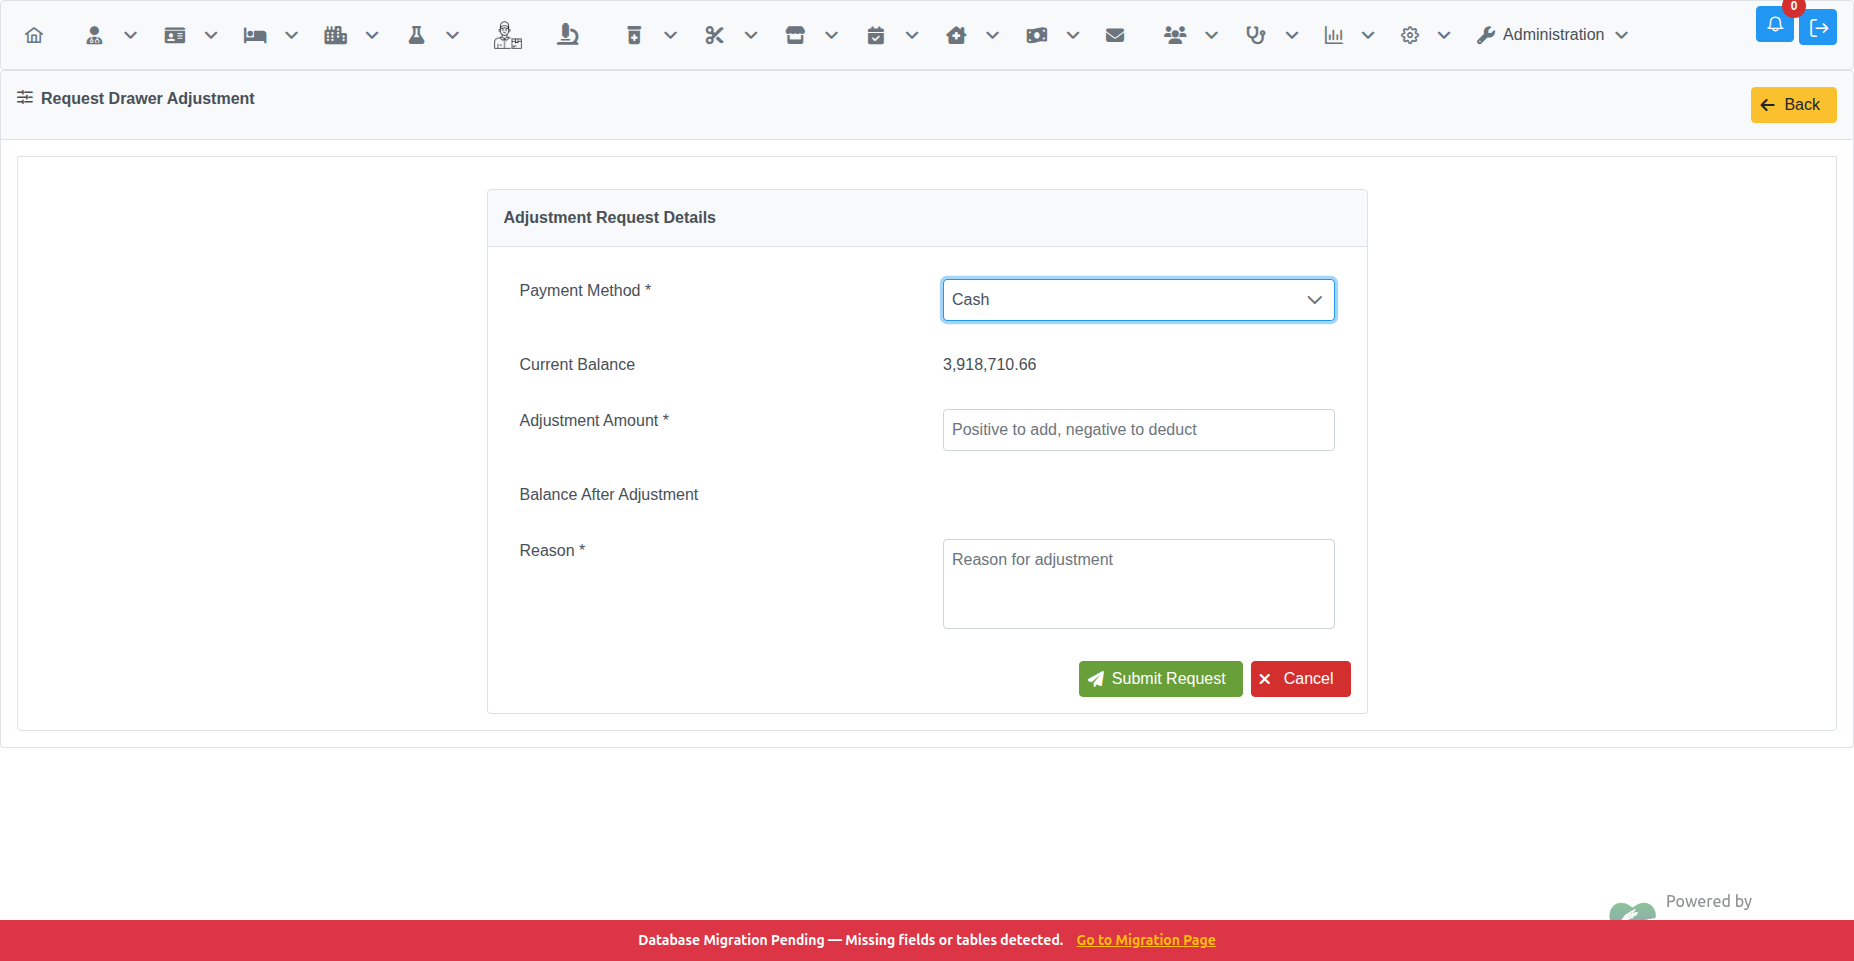This screenshot has width=1854, height=961.
Task: Click the microscope icon in navbar
Action: tap(568, 35)
